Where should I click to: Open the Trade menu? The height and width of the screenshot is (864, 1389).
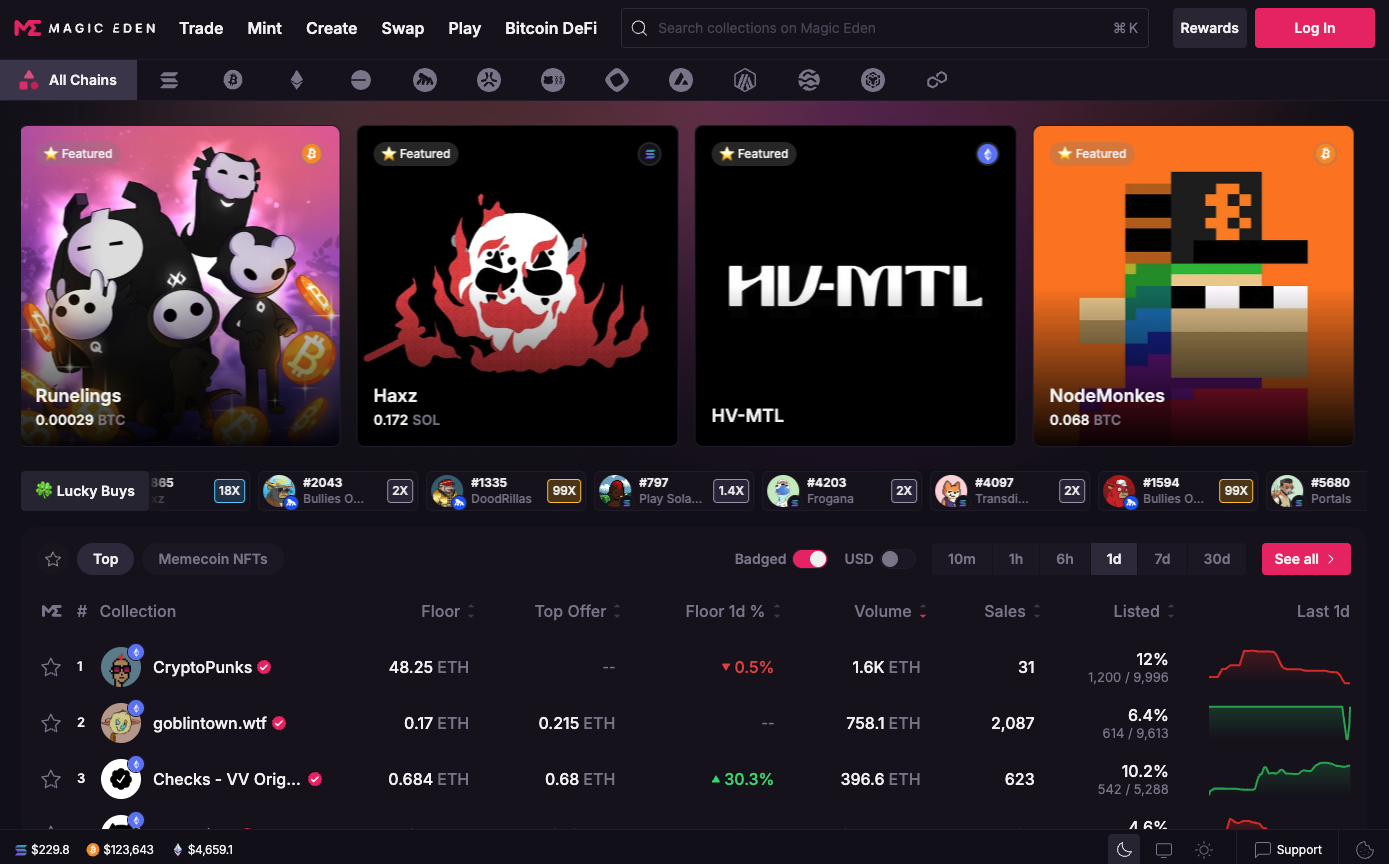(x=201, y=28)
